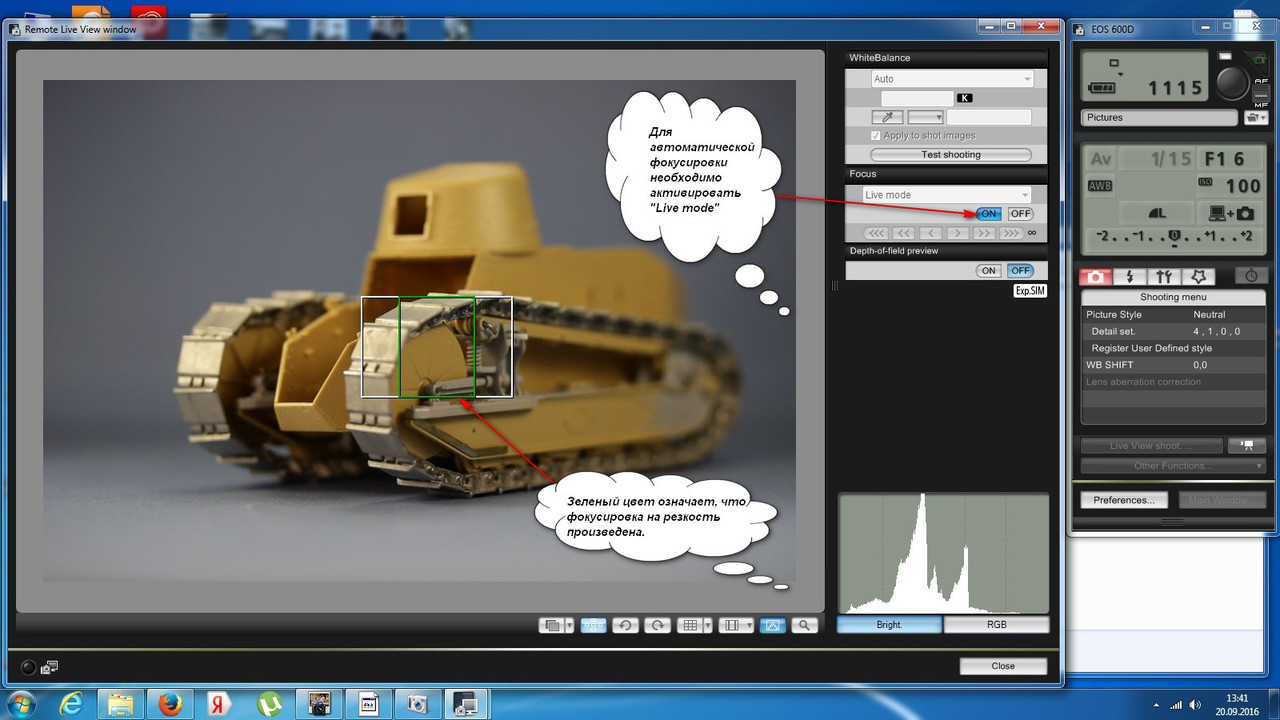The width and height of the screenshot is (1280, 720).
Task: Open the Preferences dialog
Action: (1123, 500)
